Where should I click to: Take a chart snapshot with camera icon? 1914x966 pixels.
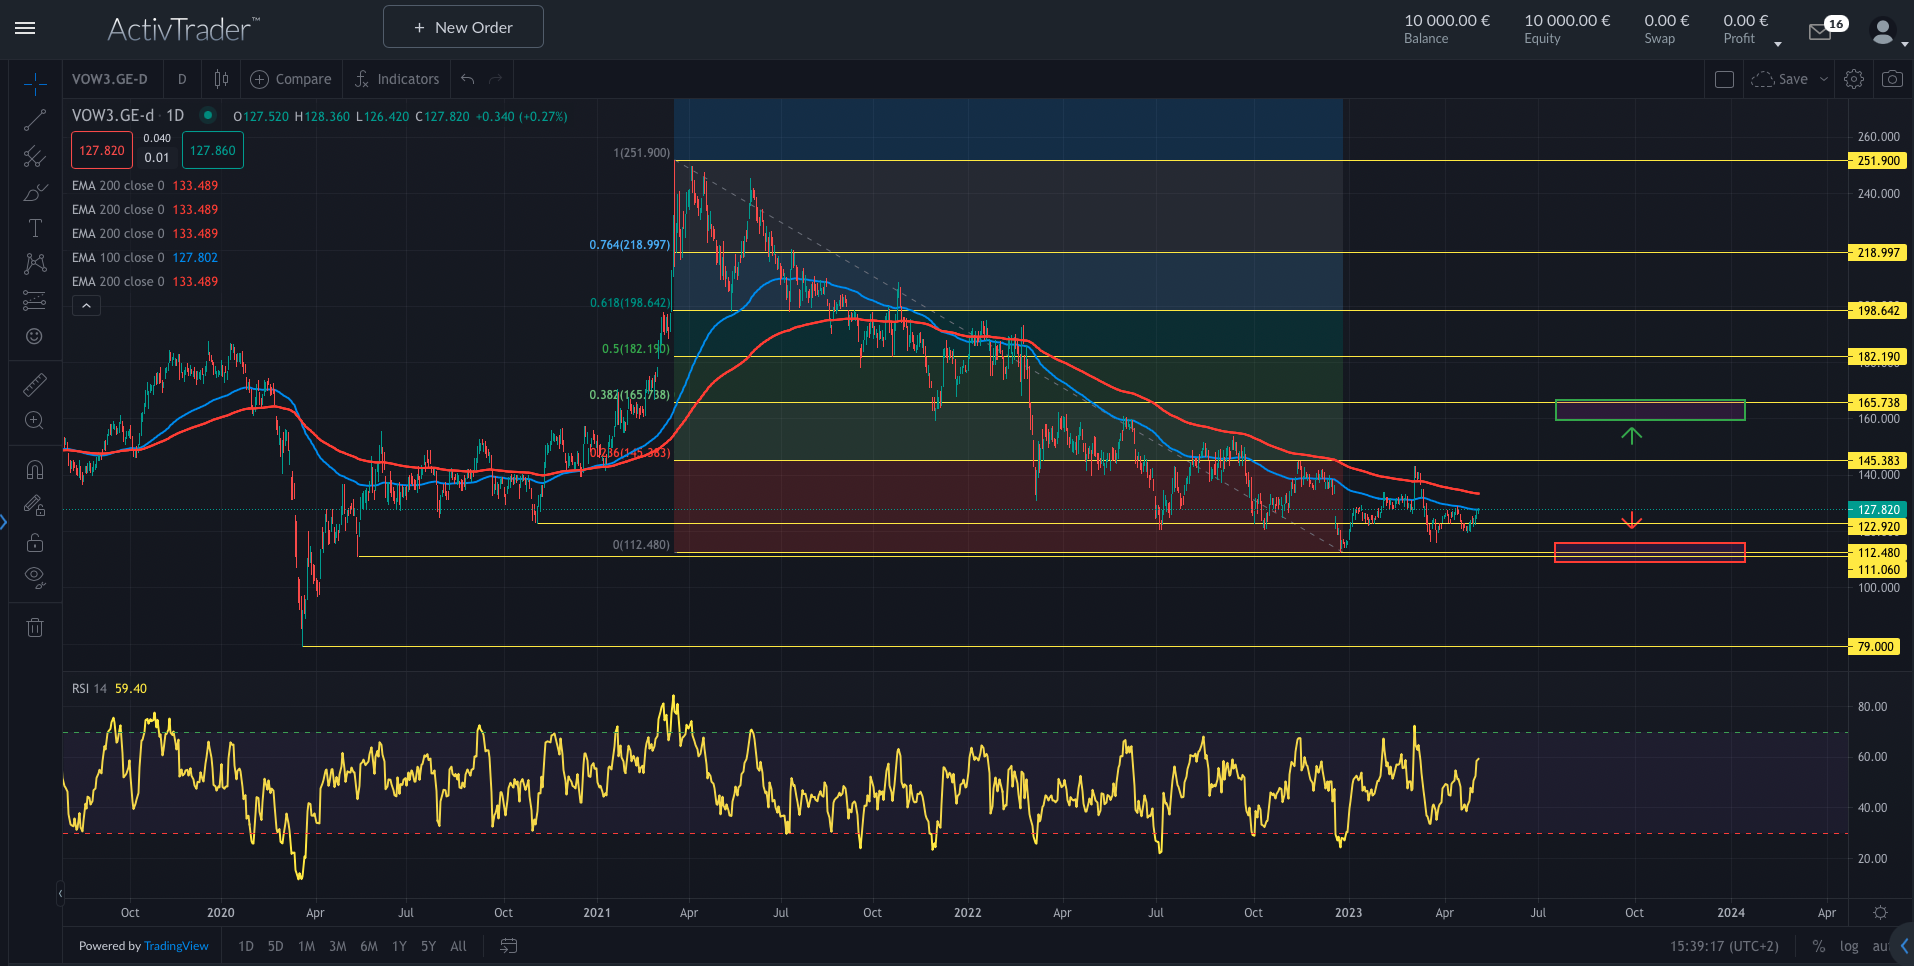1892,79
